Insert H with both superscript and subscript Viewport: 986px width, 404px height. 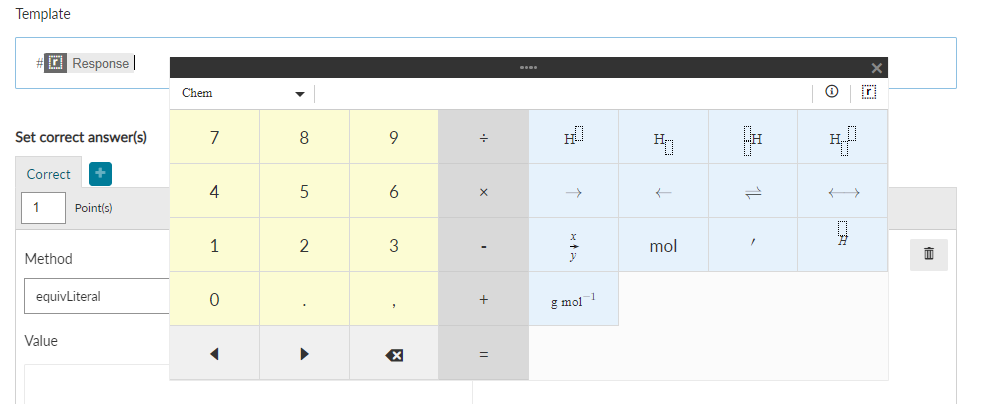click(843, 137)
